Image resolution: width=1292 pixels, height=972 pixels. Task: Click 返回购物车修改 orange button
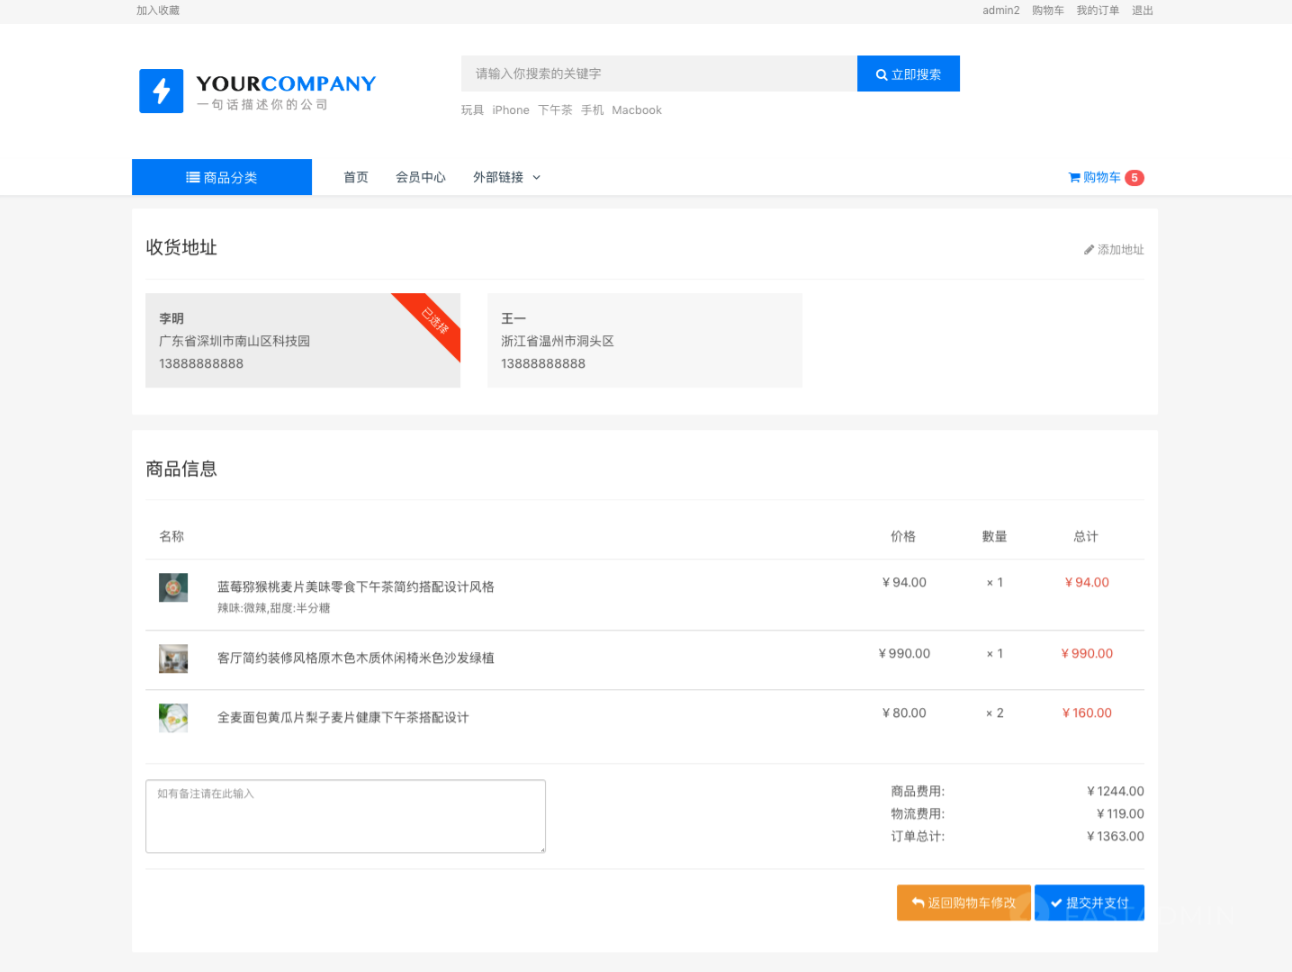963,903
